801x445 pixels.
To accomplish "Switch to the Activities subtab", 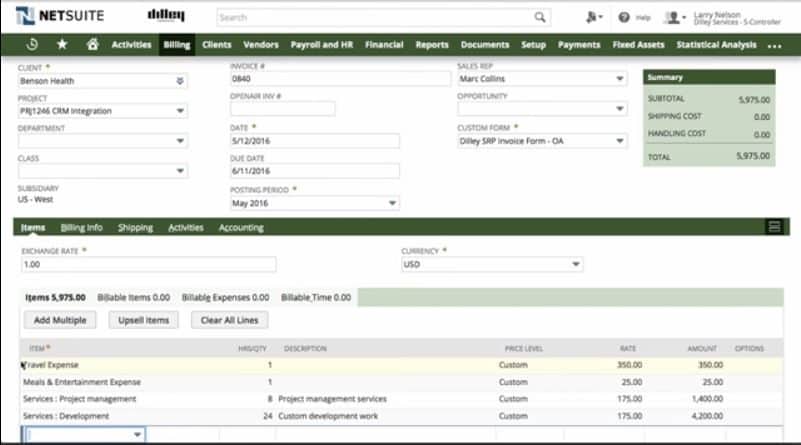I will click(186, 227).
